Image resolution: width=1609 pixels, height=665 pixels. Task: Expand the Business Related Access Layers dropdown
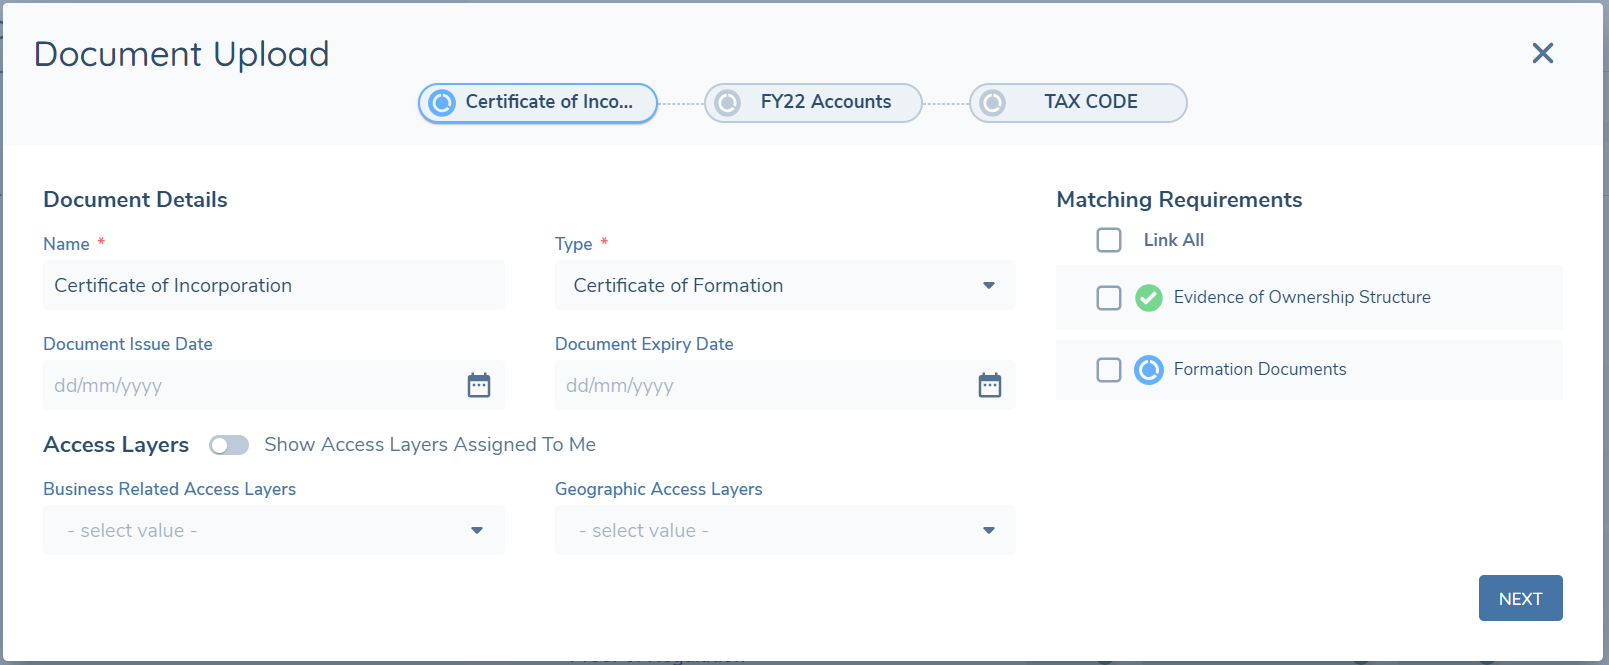(274, 530)
